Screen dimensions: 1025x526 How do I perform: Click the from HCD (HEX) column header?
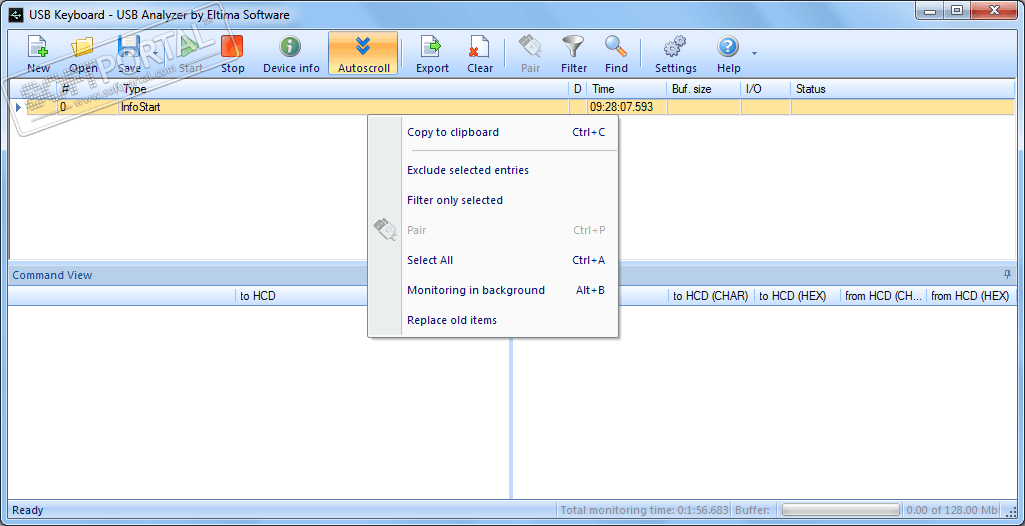tap(970, 296)
